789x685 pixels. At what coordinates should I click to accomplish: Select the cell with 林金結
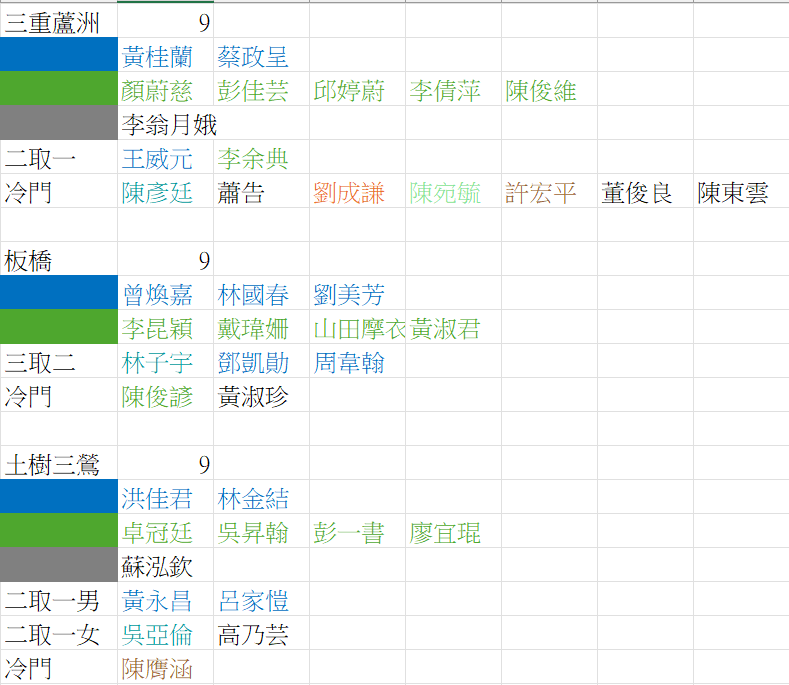click(x=262, y=497)
